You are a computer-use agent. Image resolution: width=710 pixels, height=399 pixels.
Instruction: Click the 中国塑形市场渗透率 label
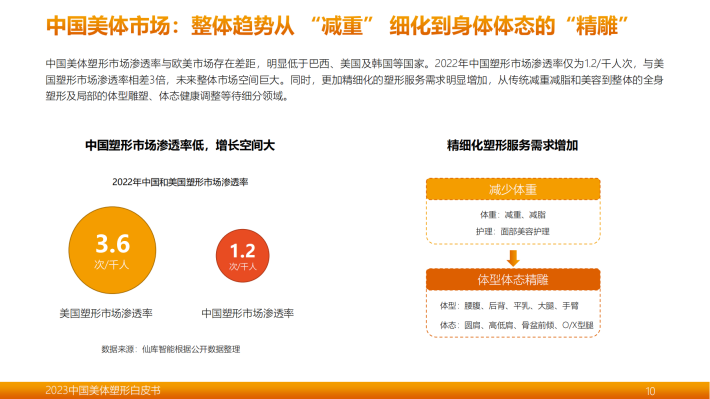[248, 313]
